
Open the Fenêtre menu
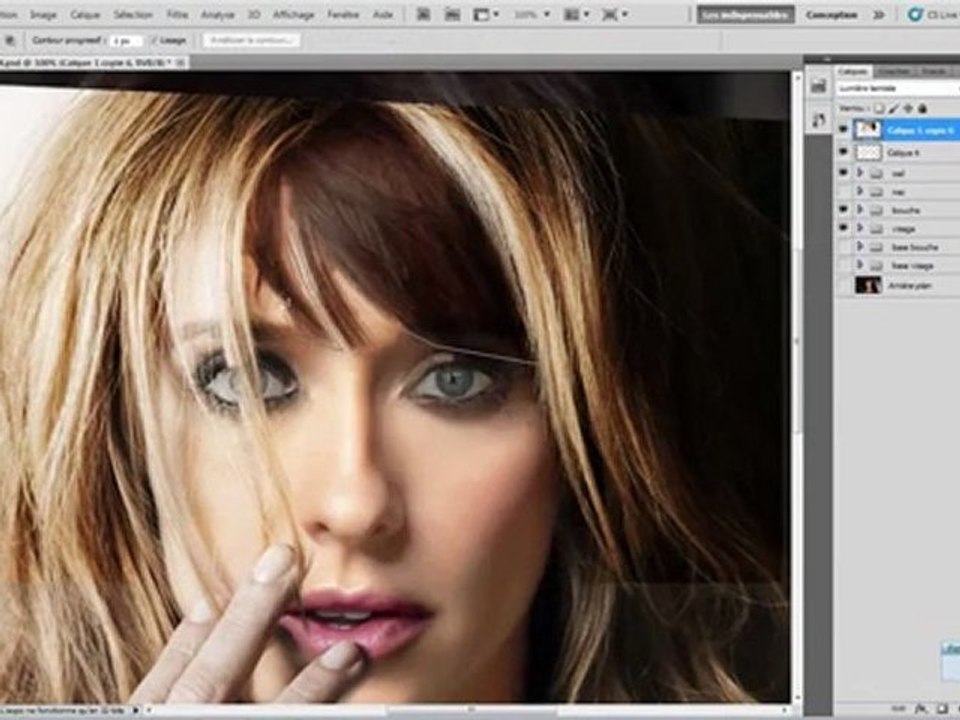point(343,14)
